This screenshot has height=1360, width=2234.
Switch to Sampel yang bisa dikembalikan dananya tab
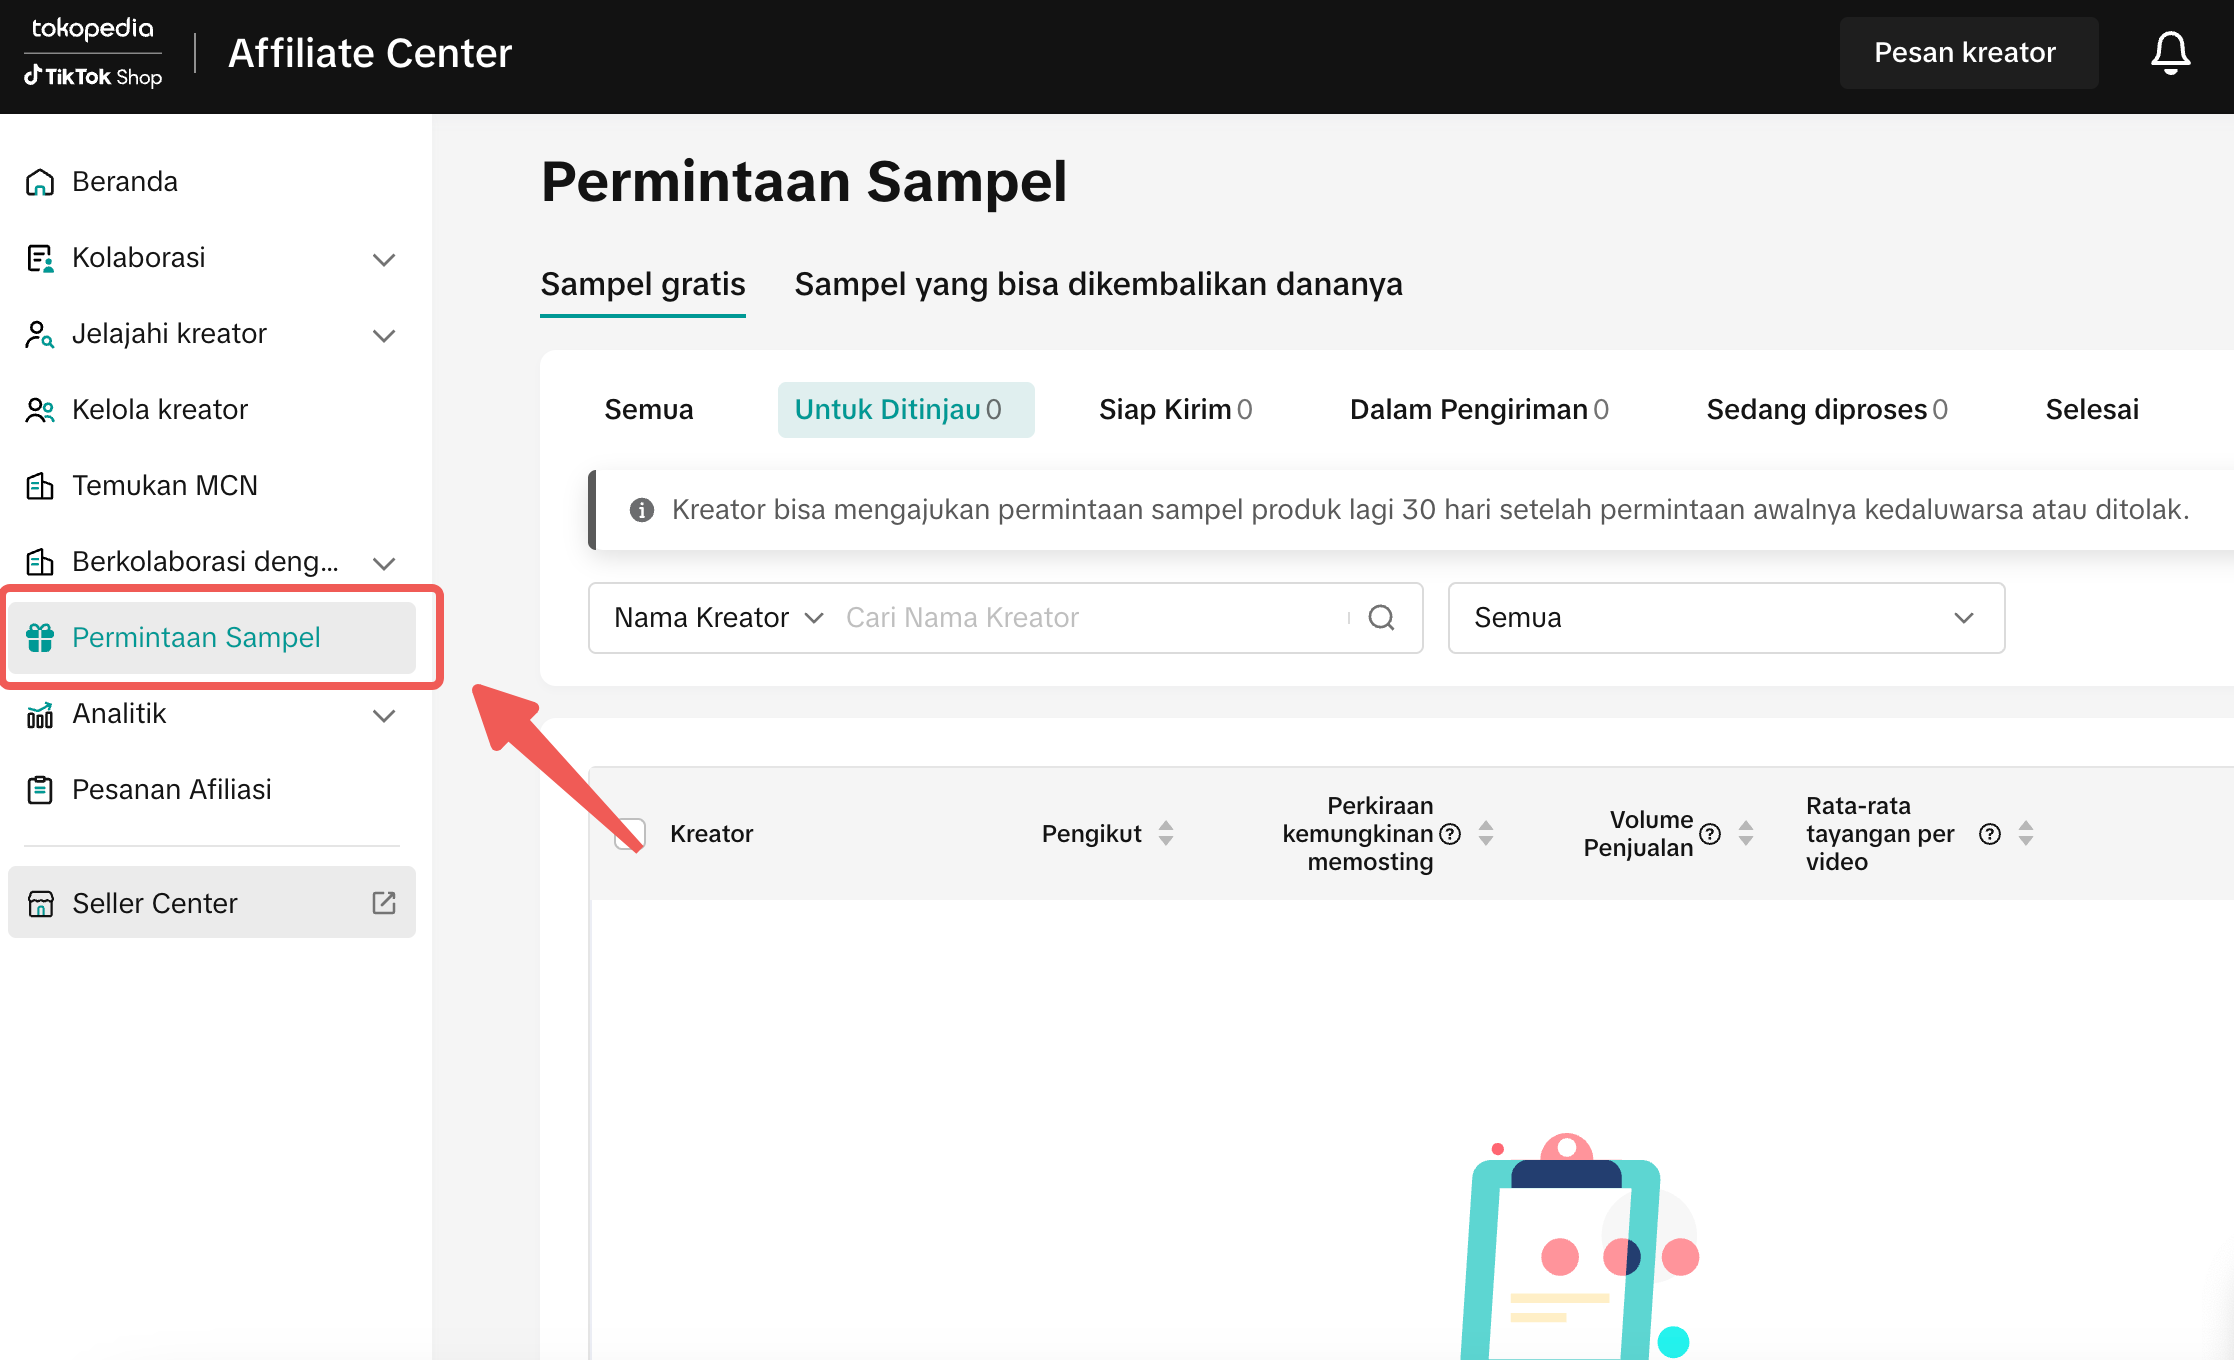pos(1098,285)
